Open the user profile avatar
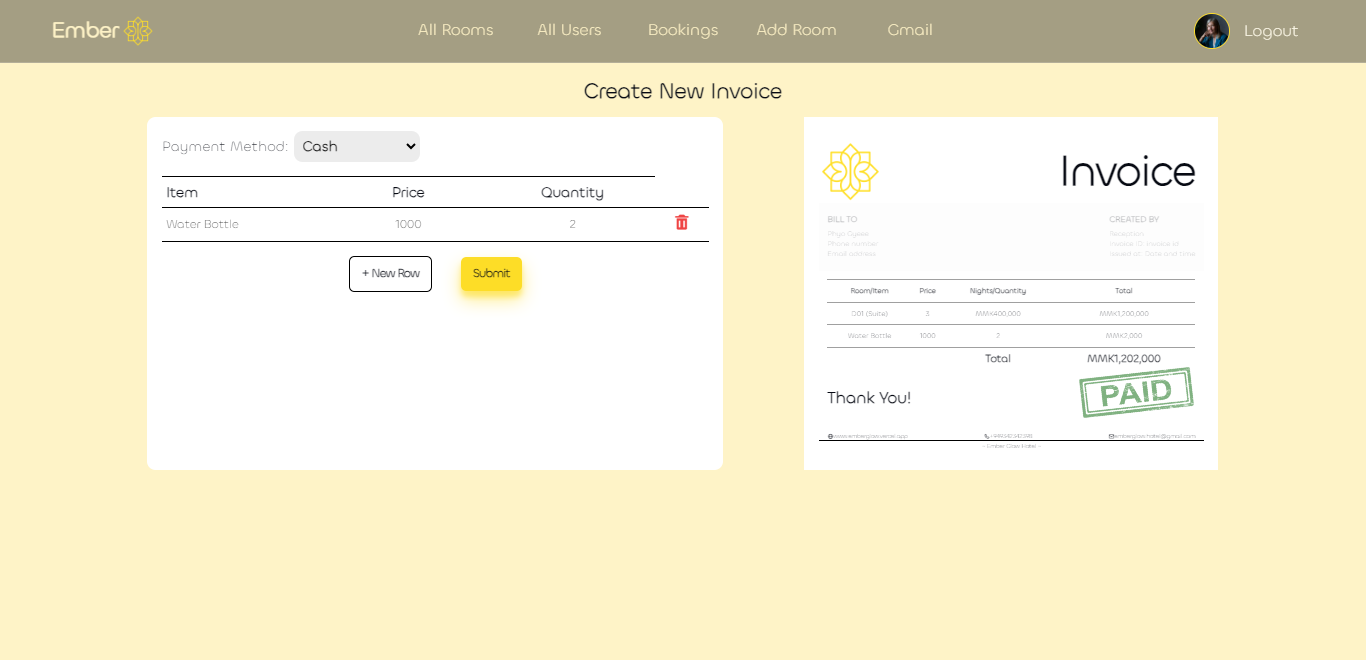Image resolution: width=1366 pixels, height=660 pixels. click(x=1211, y=31)
